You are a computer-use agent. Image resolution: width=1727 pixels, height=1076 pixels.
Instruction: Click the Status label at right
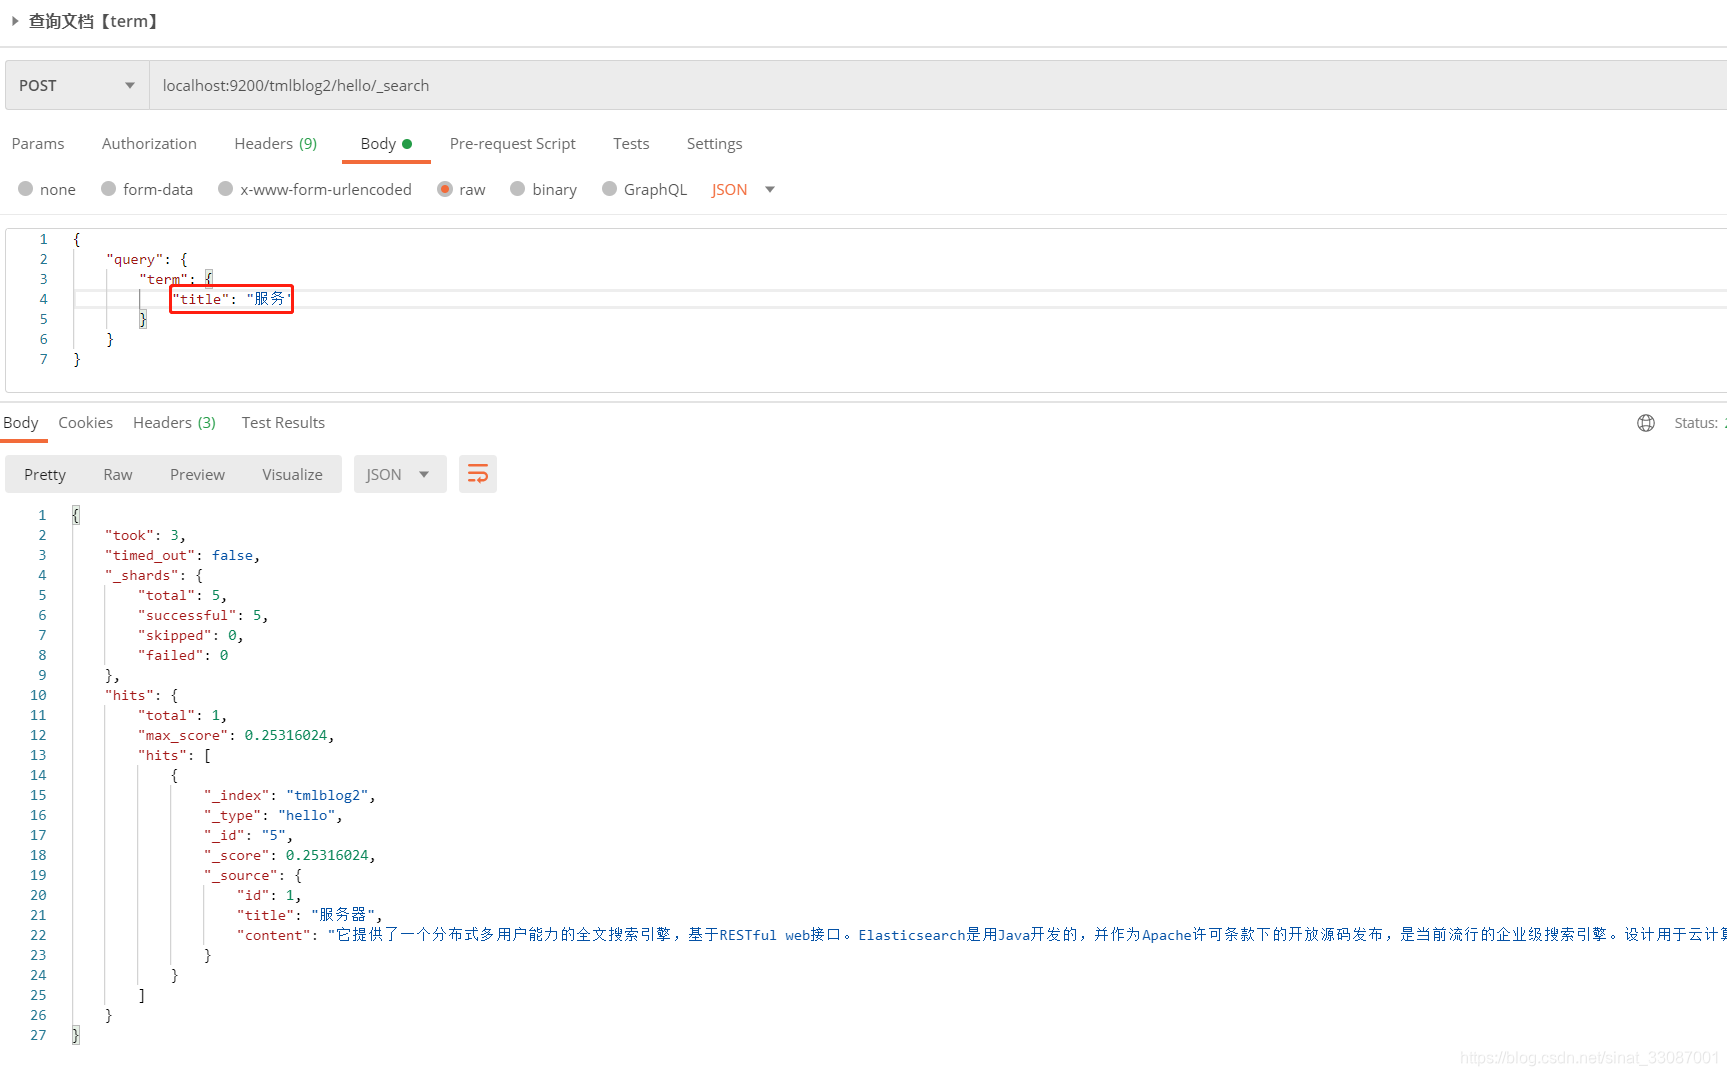(1696, 423)
